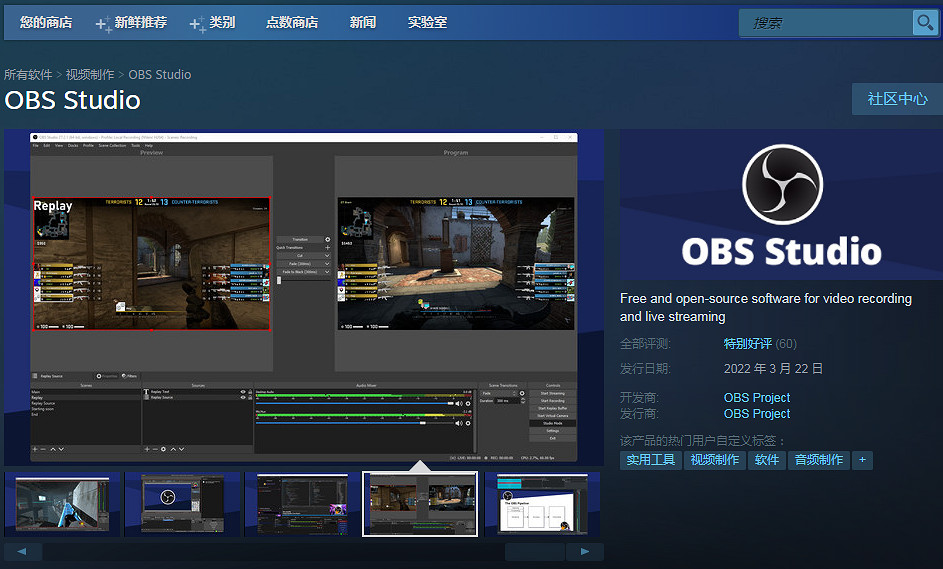Click the 所有软件 breadcrumb link
This screenshot has height=569, width=943.
[x=28, y=75]
